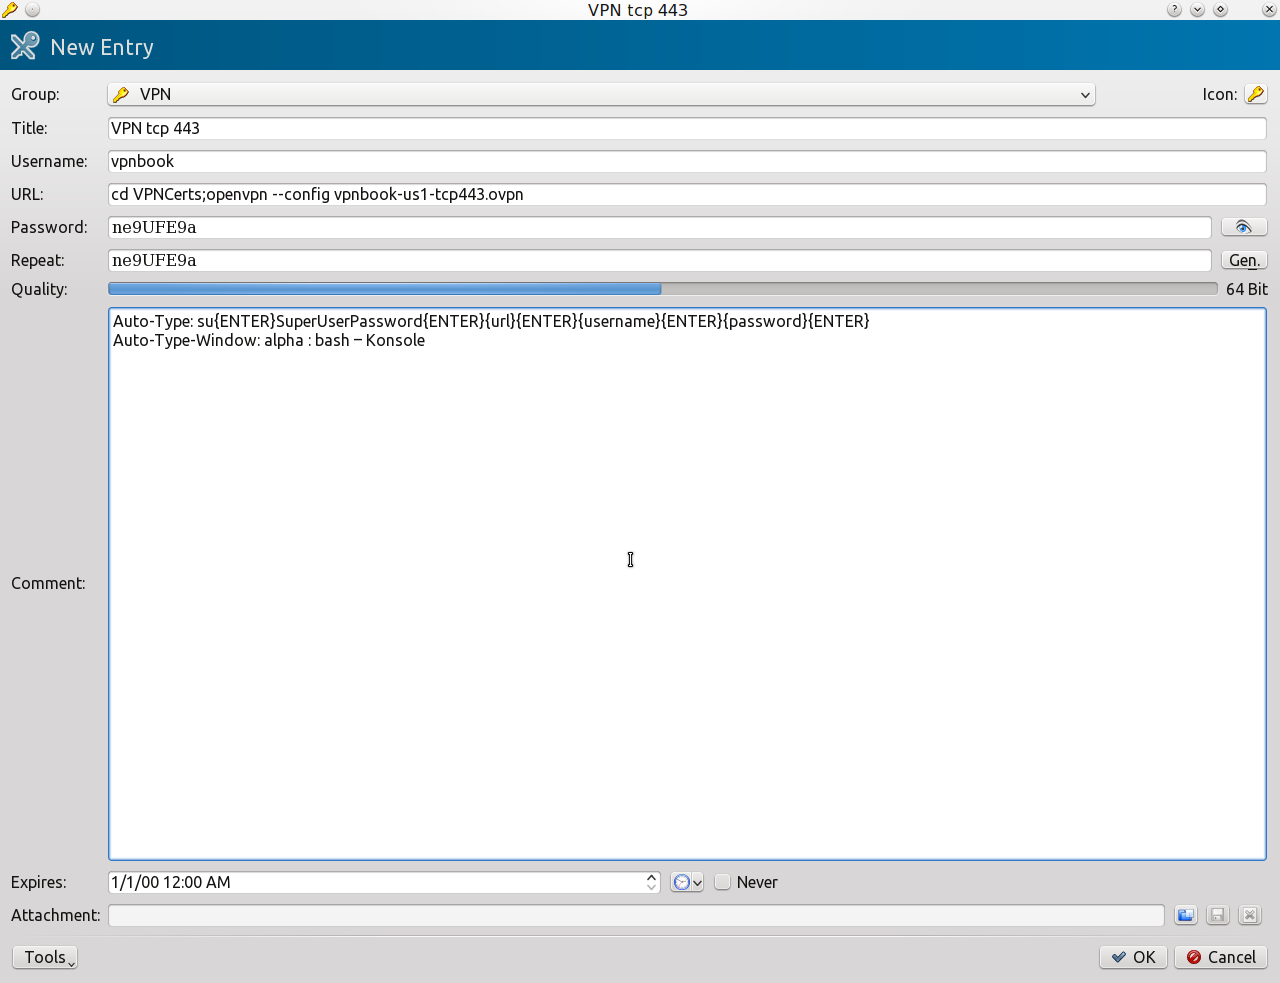Toggle password visibility with the eye button
This screenshot has height=983, width=1280.
[1243, 227]
